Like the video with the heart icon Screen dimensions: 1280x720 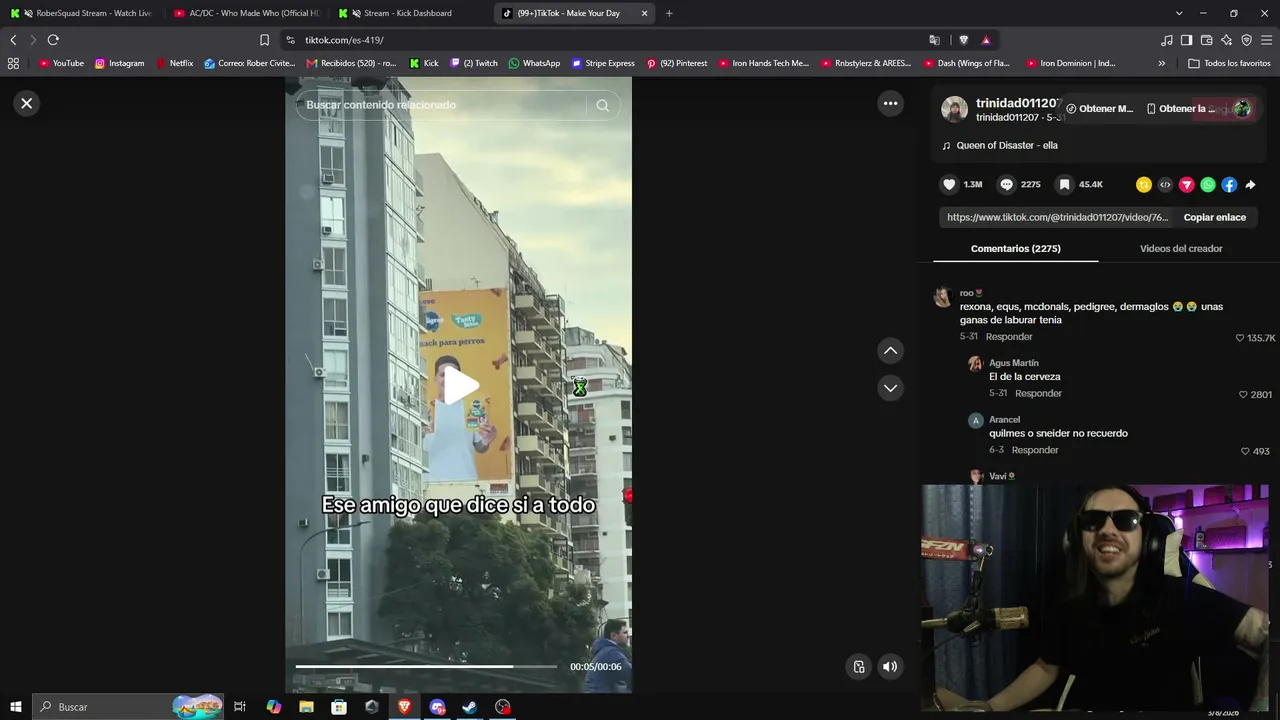tap(950, 185)
